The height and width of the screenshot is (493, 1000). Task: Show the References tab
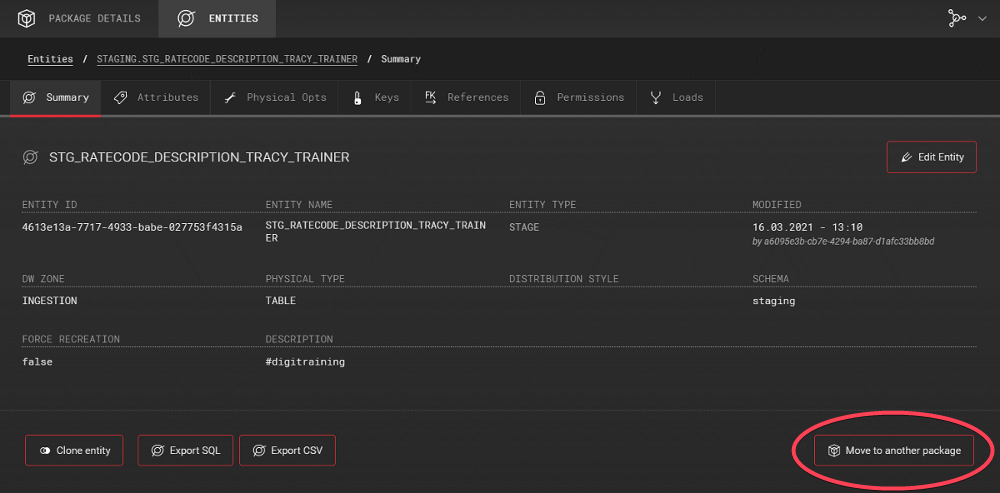[466, 97]
